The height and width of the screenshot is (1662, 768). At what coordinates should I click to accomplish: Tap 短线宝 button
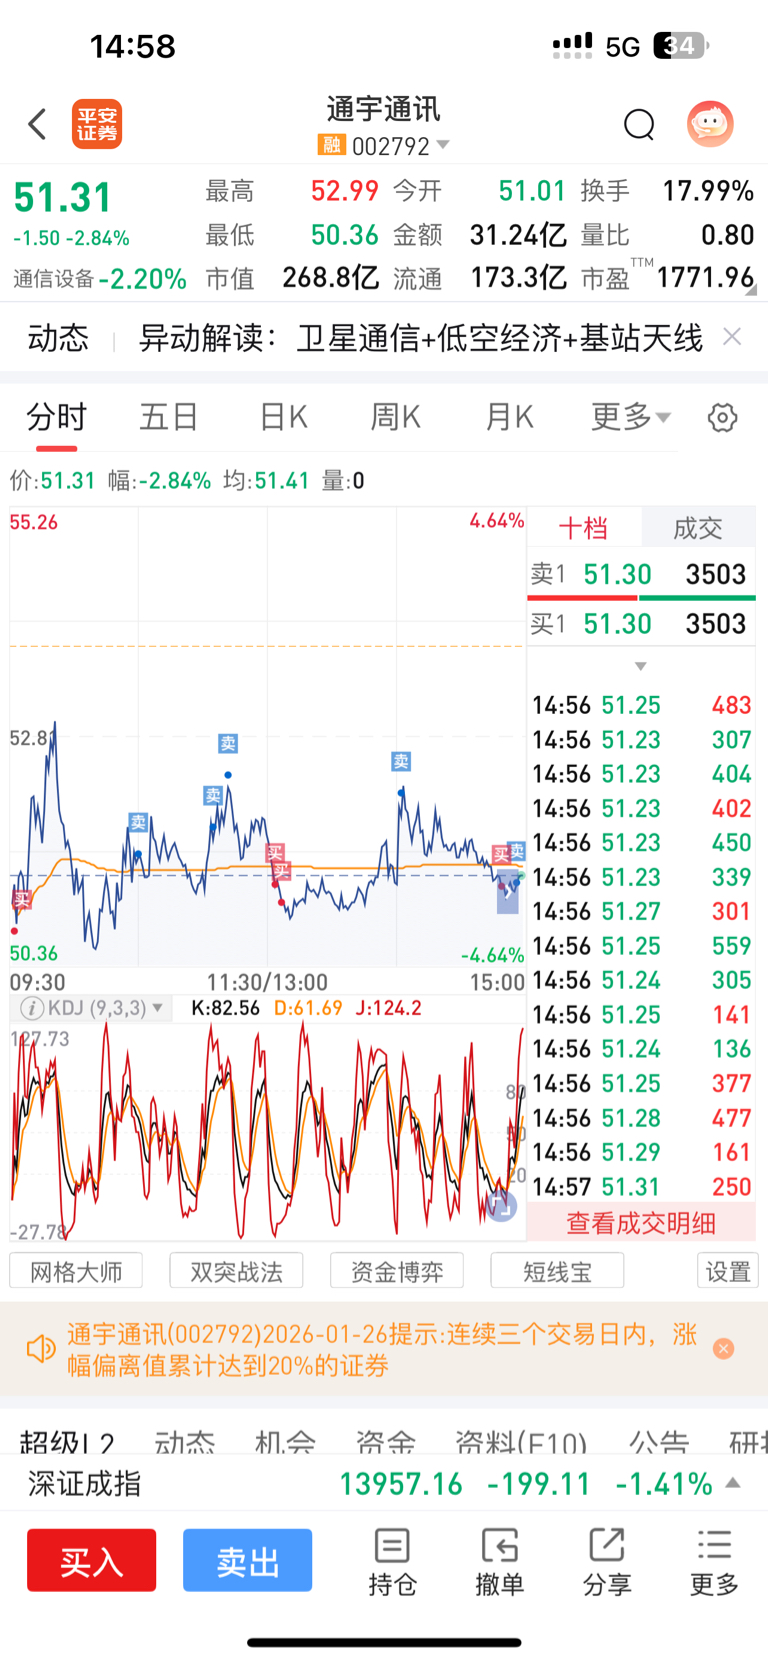[557, 1271]
